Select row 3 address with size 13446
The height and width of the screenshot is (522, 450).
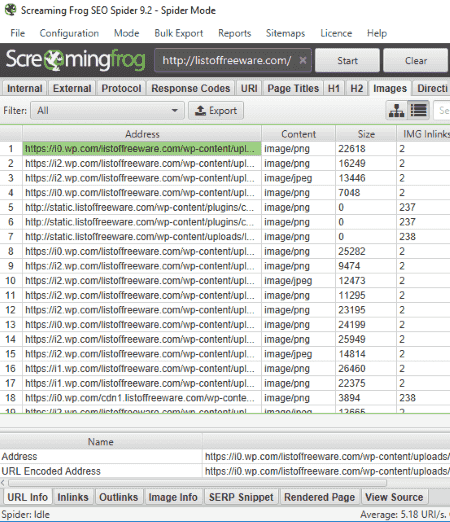click(142, 178)
